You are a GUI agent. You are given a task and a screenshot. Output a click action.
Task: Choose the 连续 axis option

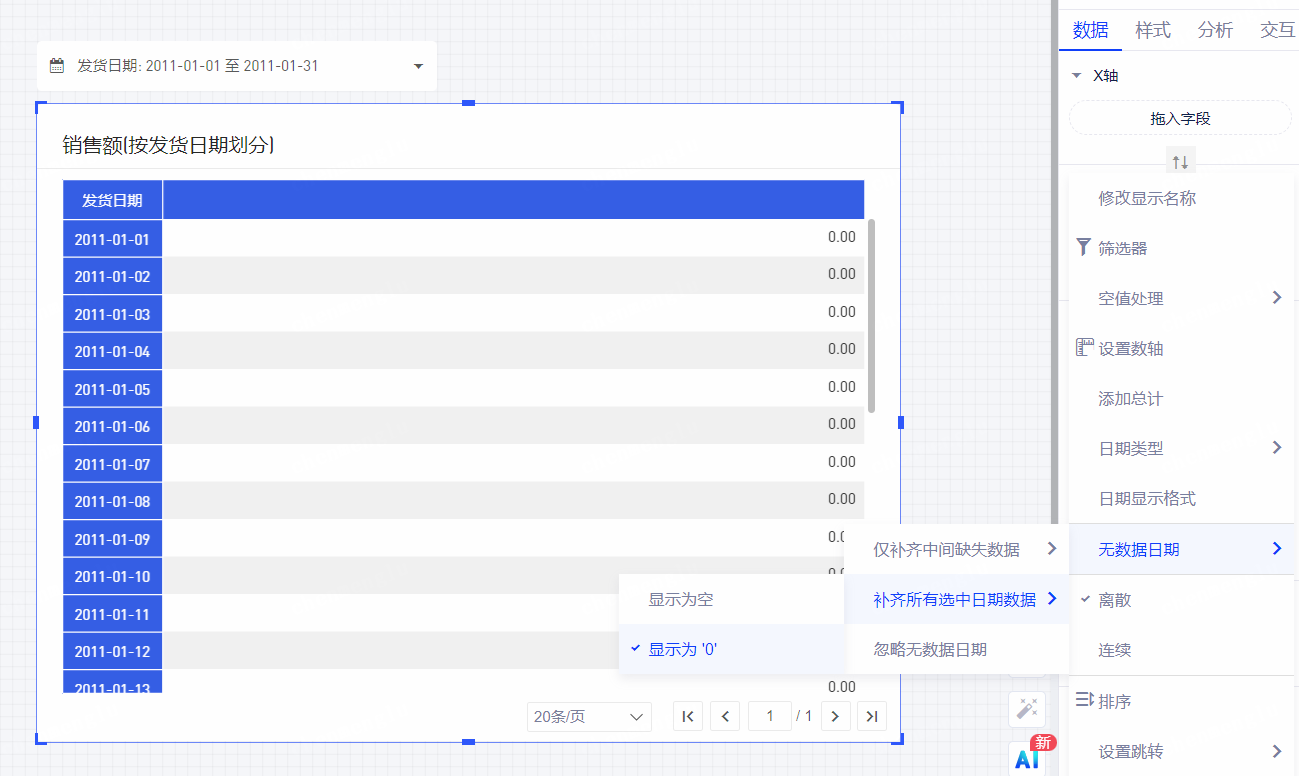(1114, 650)
